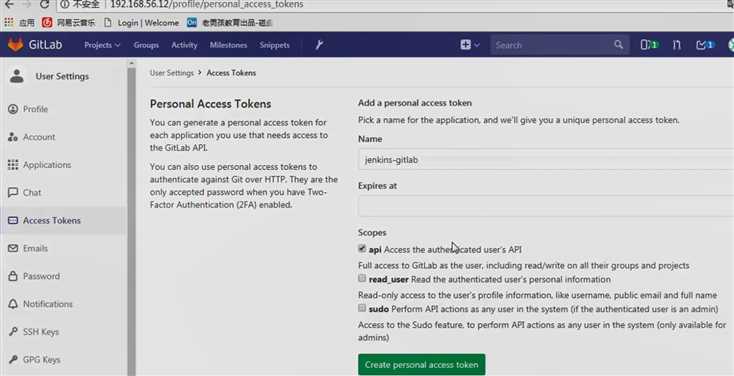The width and height of the screenshot is (734, 376).
Task: Go back in browser history
Action: tap(9, 5)
